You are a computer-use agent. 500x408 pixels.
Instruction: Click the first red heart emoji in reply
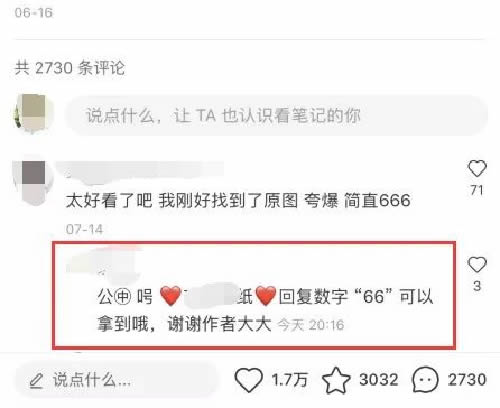[x=170, y=296]
